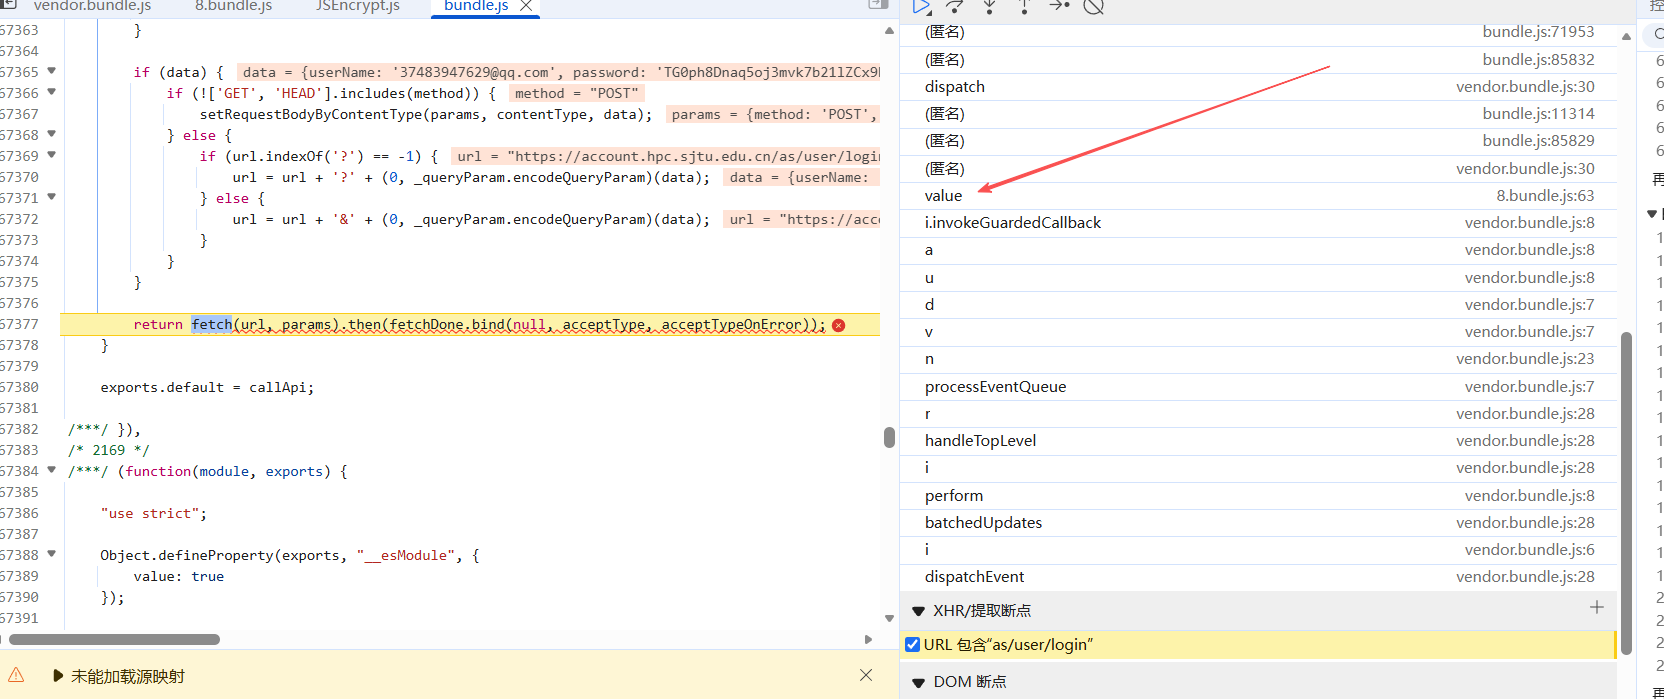Select the bundle.js tab
This screenshot has height=699, width=1664.
point(476,6)
